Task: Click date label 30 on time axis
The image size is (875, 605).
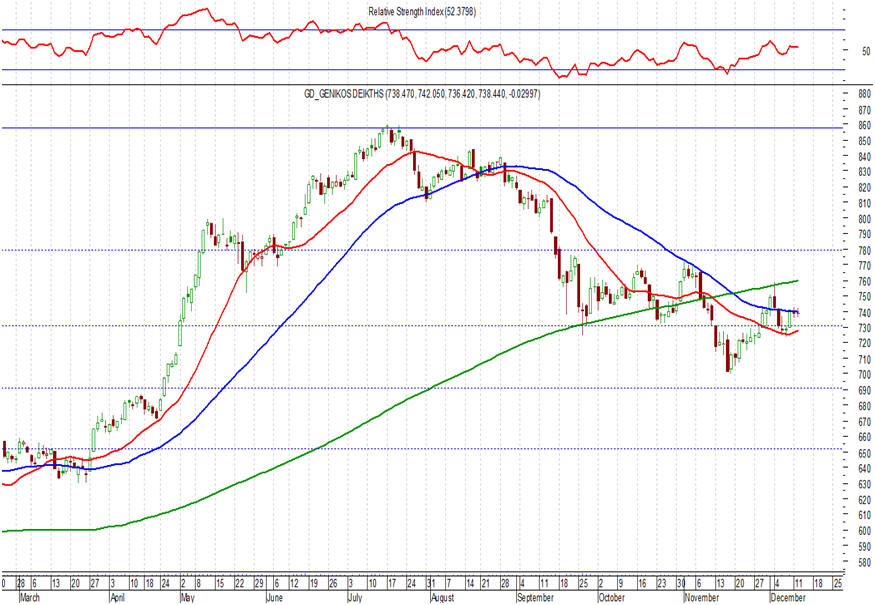Action: (x=681, y=583)
